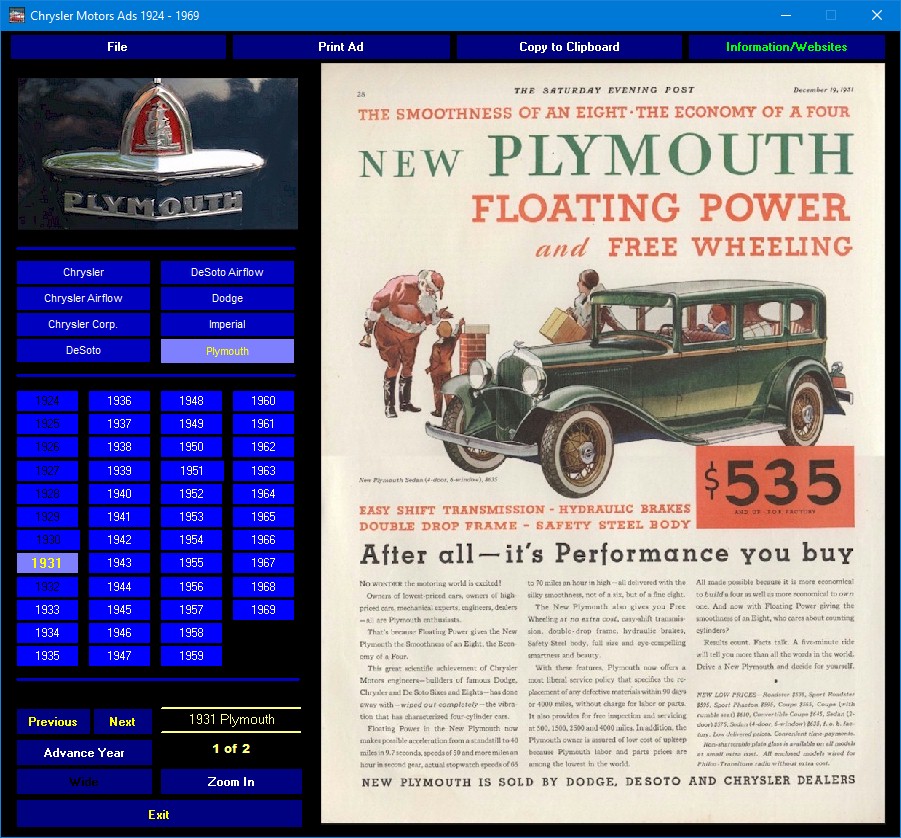
Task: Choose the year 1952
Action: tap(191, 494)
